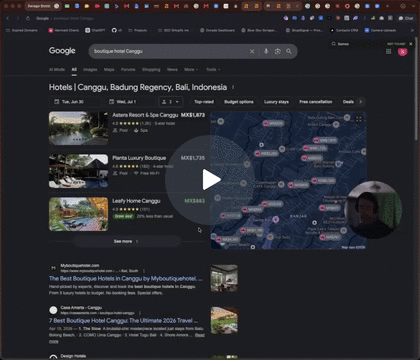Viewport: 420px width, 360px height.
Task: Open the Google apps grid icon
Action: click(x=388, y=51)
